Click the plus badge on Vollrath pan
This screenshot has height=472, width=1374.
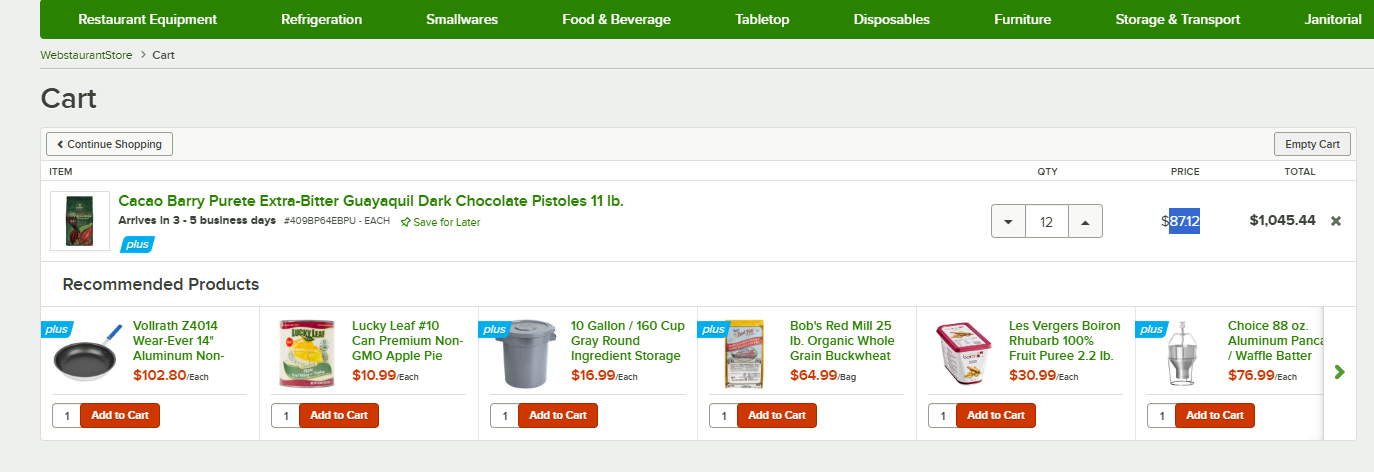point(56,329)
